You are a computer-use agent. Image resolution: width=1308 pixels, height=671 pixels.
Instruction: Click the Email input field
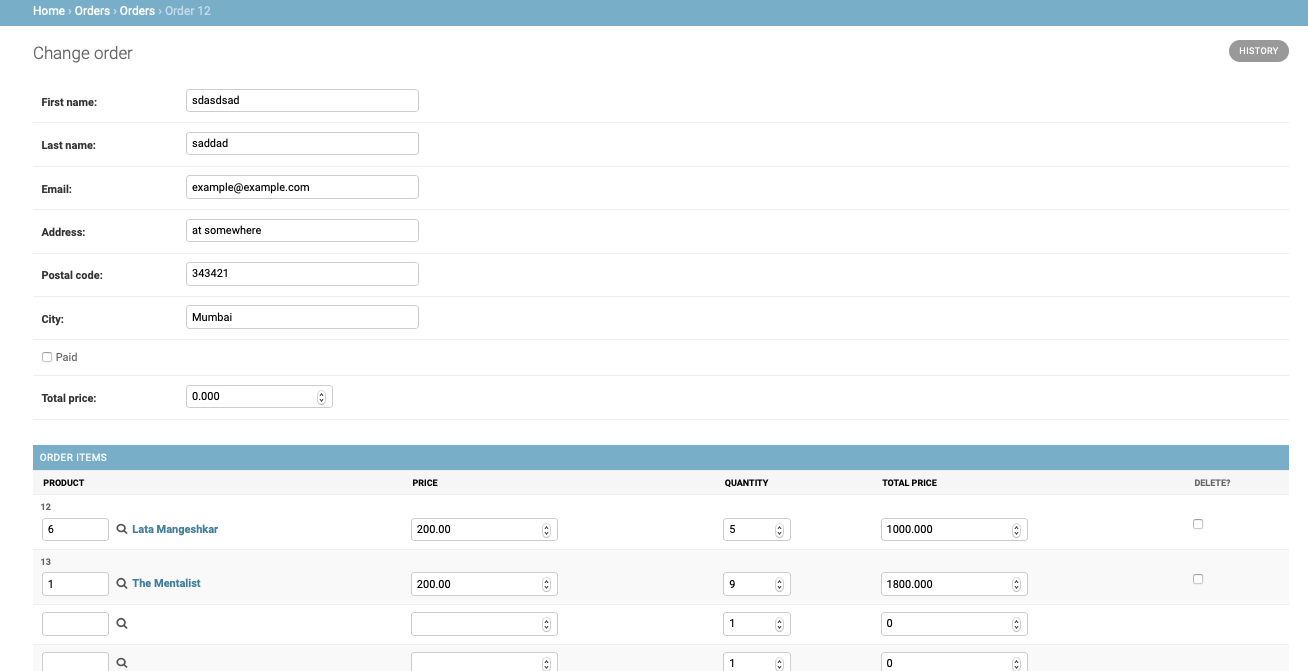(x=302, y=187)
